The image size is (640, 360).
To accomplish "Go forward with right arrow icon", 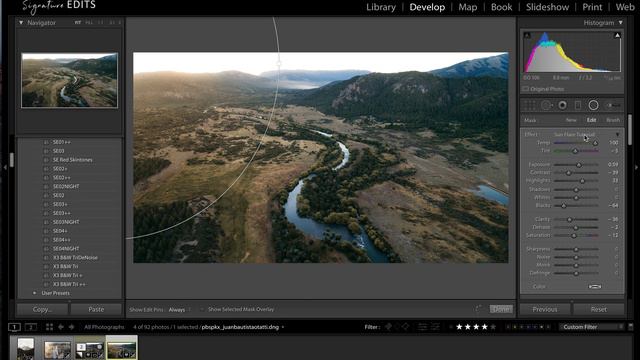I will point(71,327).
